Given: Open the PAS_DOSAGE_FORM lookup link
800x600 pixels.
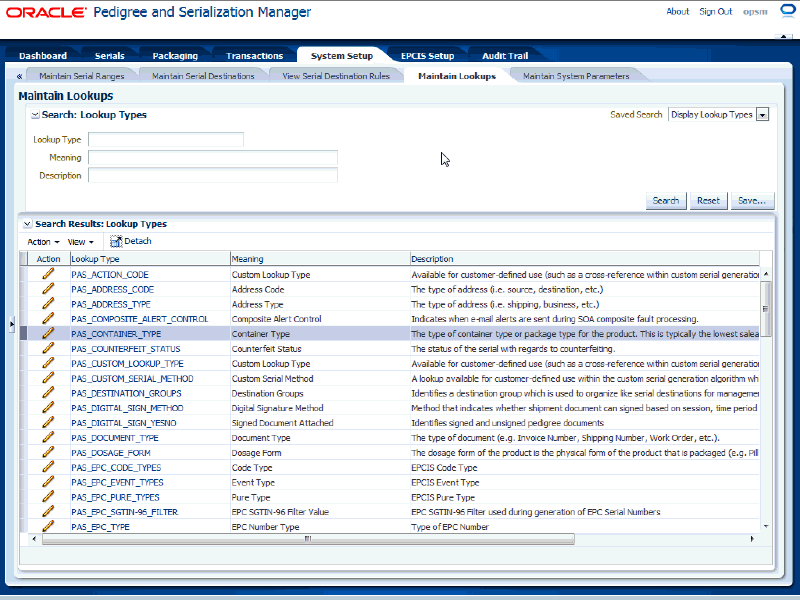Looking at the screenshot, I should pos(111,453).
